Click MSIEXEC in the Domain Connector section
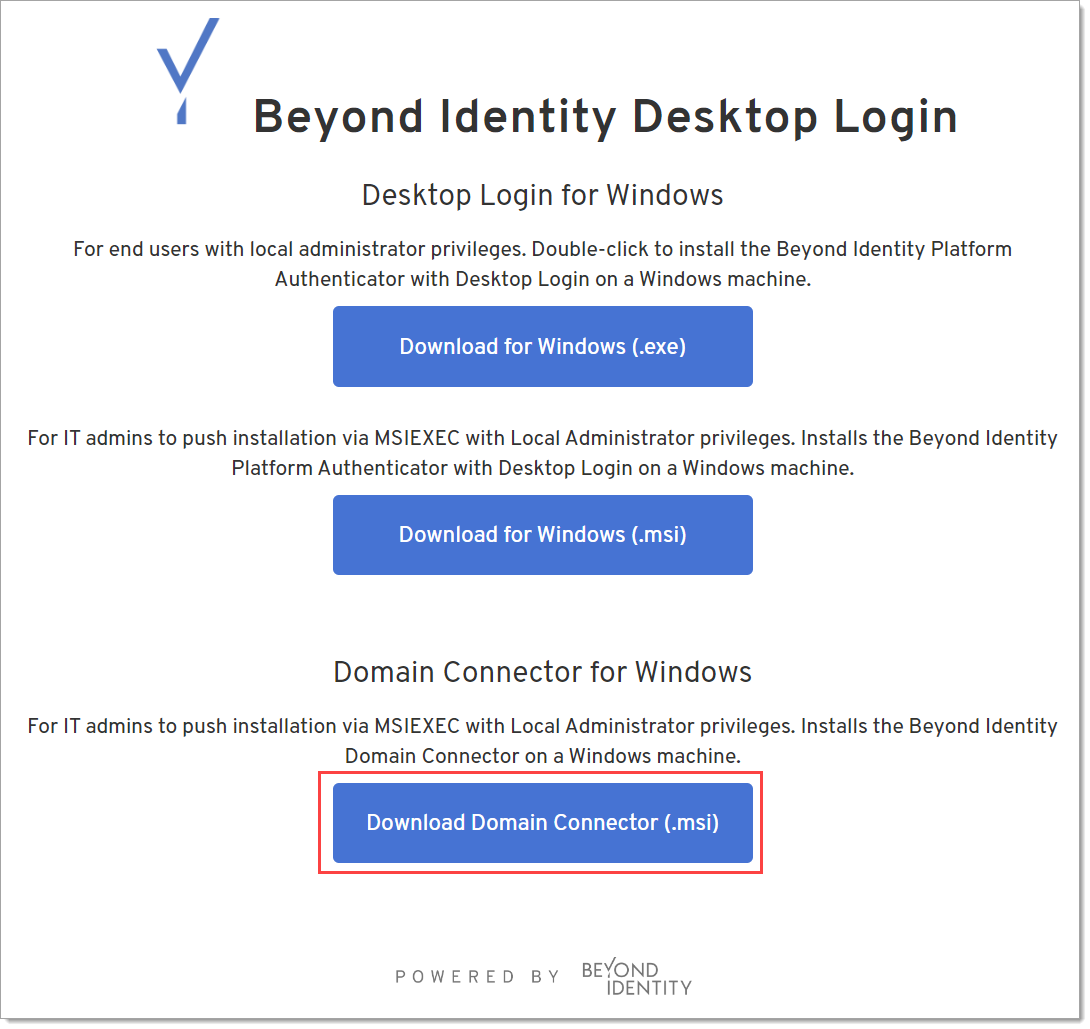This screenshot has width=1090, height=1029. point(419,726)
